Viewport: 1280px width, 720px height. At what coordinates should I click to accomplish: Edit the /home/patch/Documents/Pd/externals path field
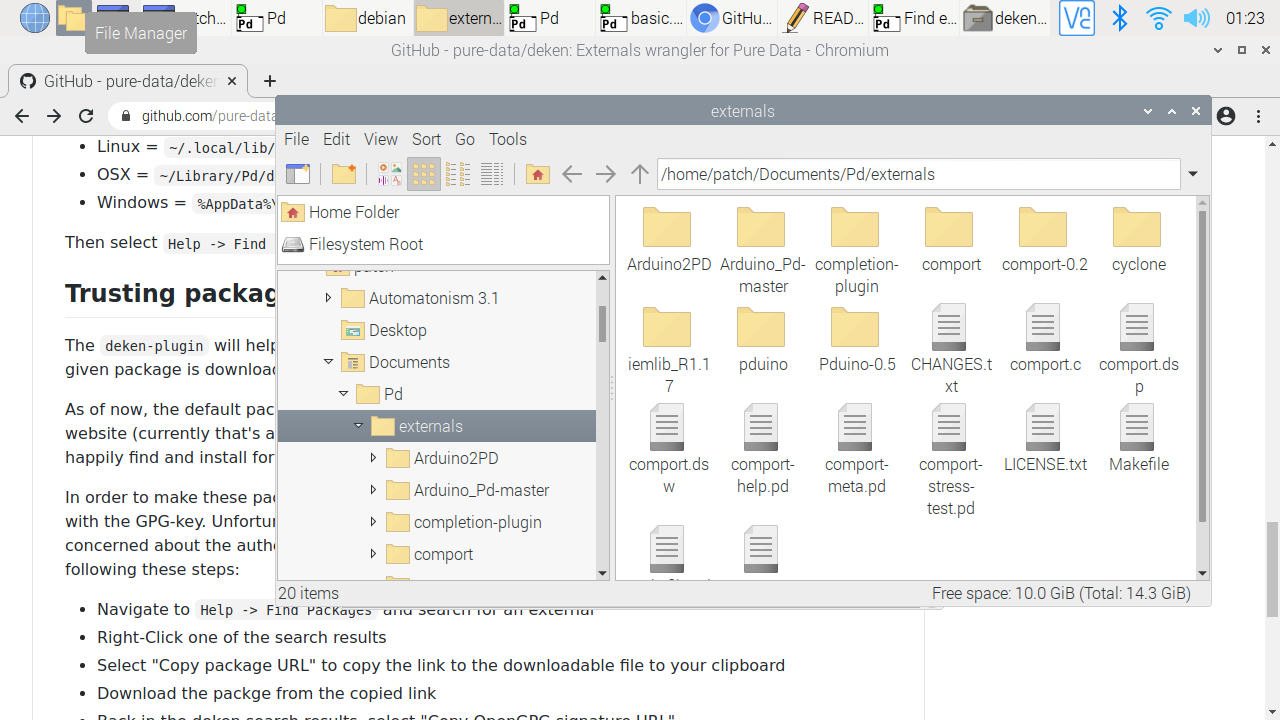[918, 174]
